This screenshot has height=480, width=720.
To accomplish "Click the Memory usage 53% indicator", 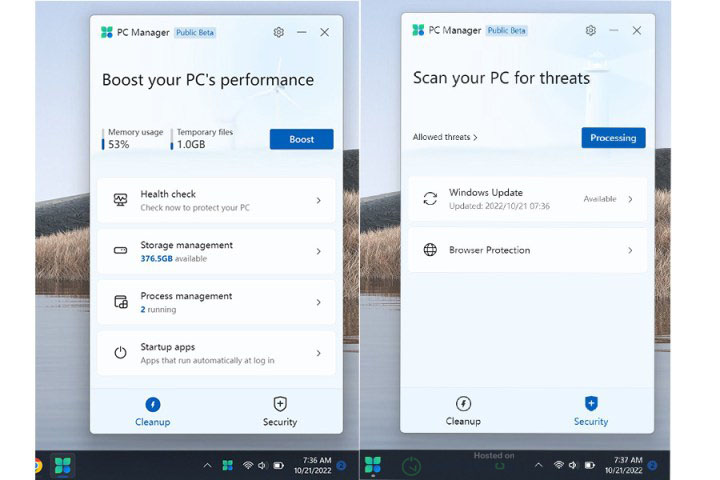I will click(x=134, y=139).
